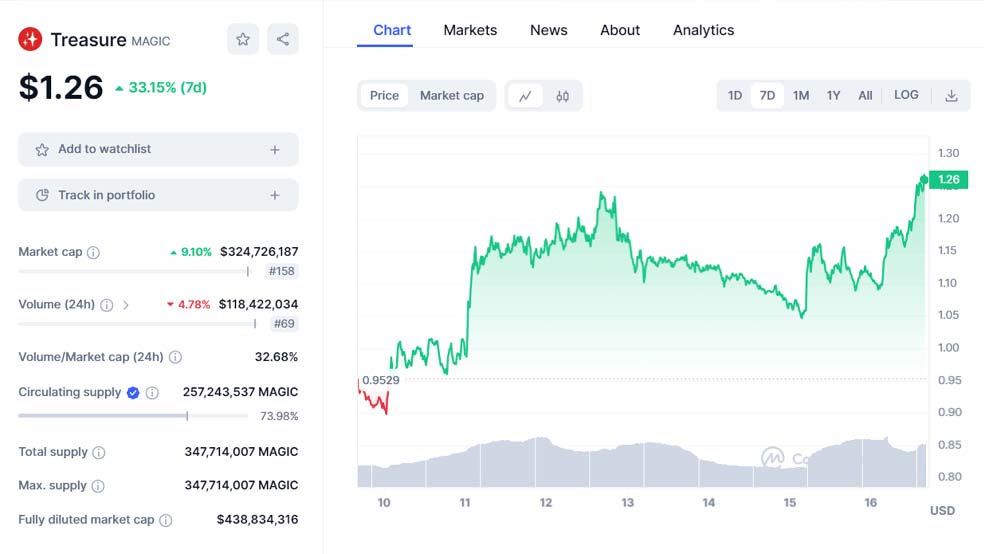
Task: Click the date label 13 on x-axis
Action: click(628, 503)
